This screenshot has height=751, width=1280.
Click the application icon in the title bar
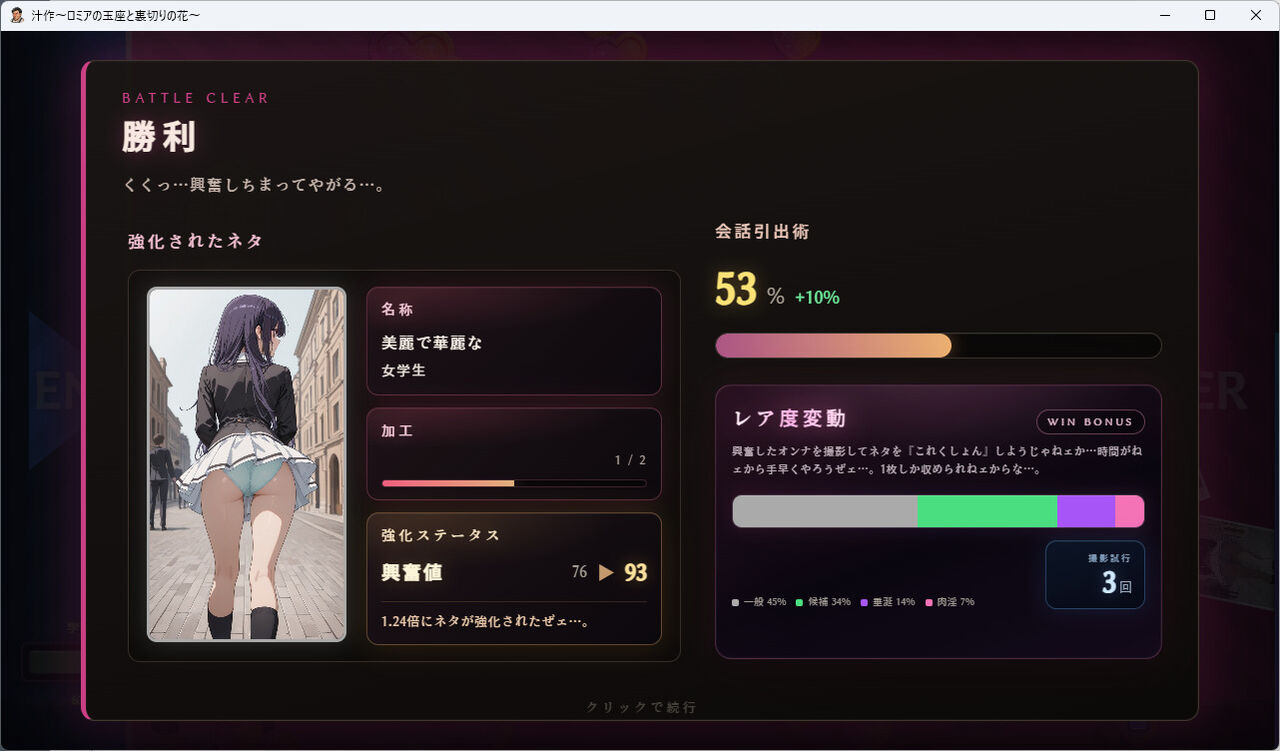[x=17, y=15]
